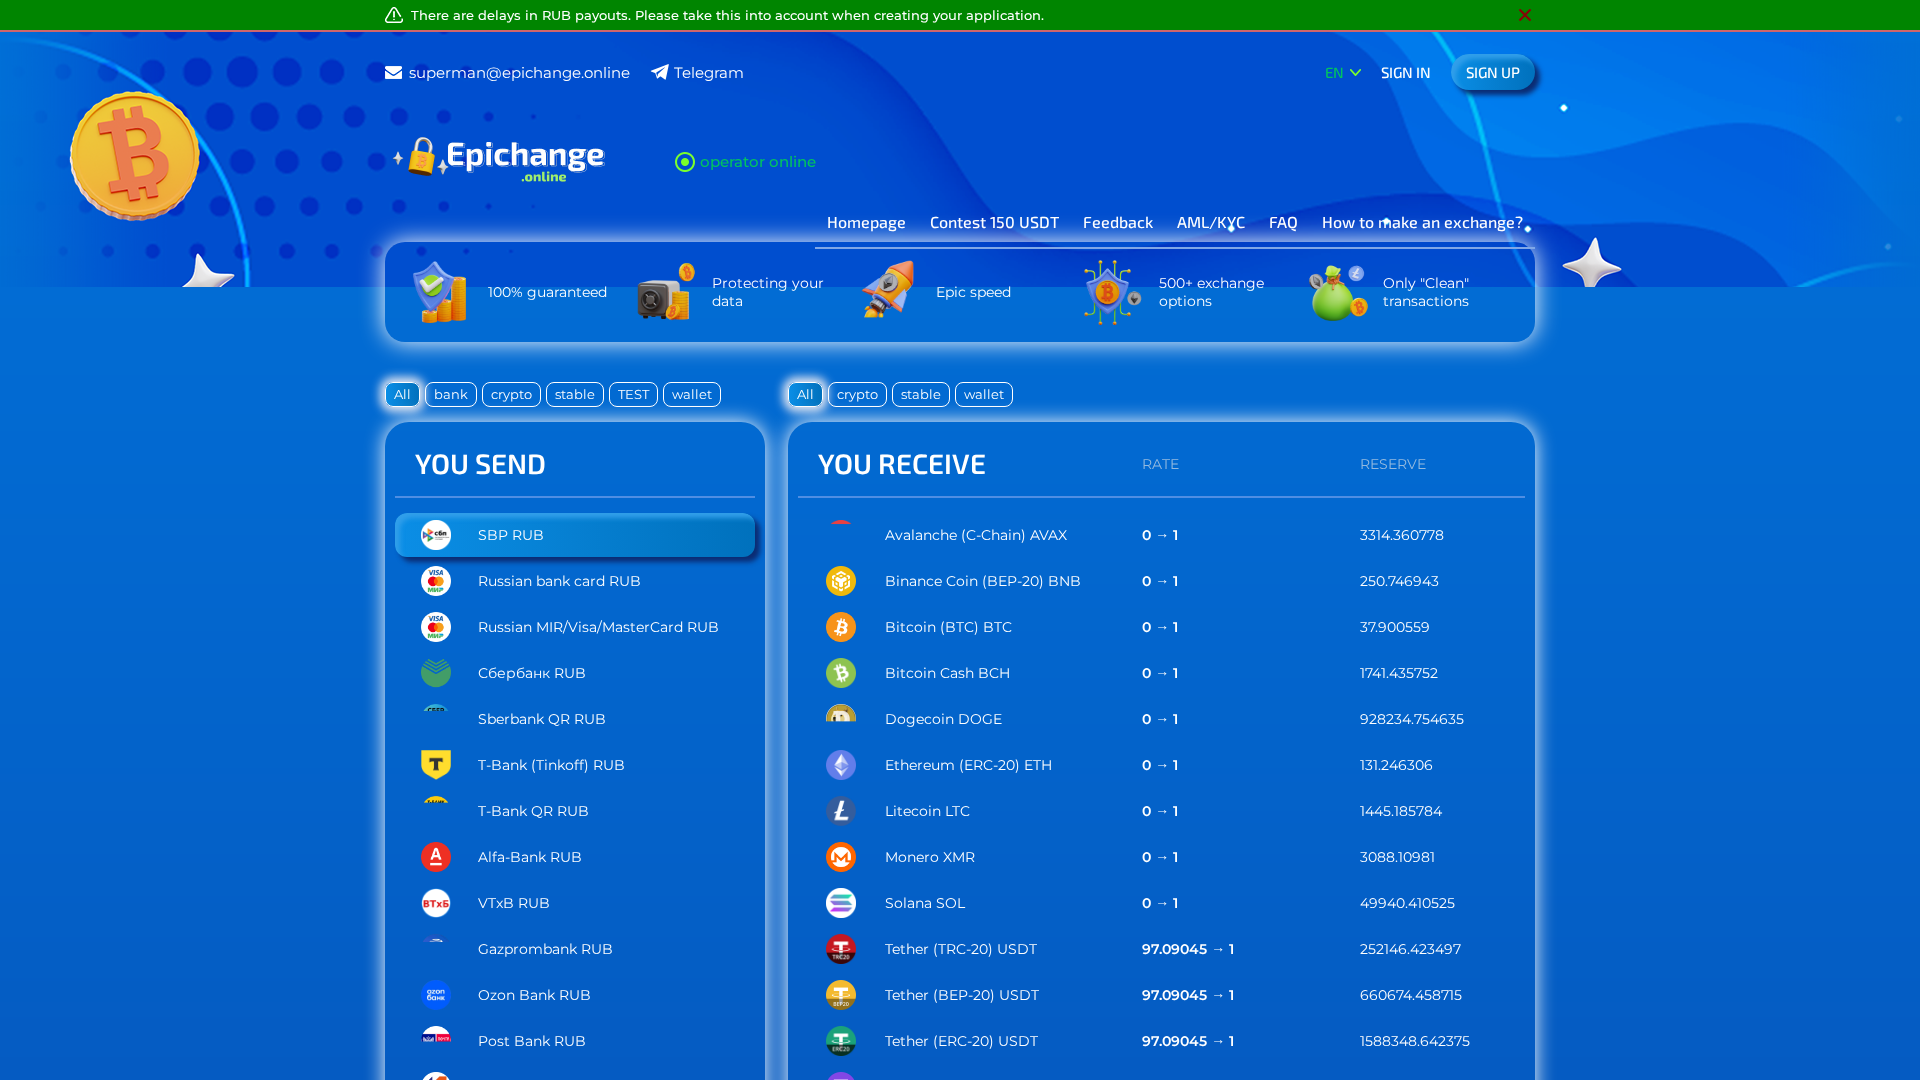Click the Litecoin LTC icon
The height and width of the screenshot is (1080, 1920).
click(841, 811)
